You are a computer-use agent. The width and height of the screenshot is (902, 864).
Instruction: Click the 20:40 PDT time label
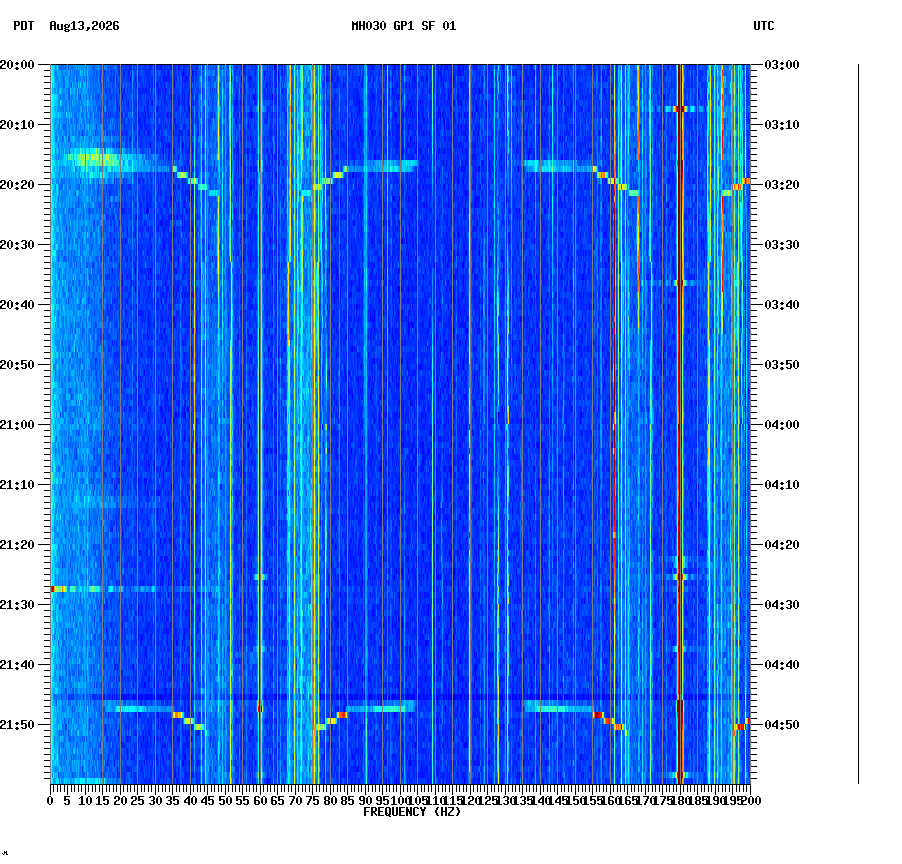(x=17, y=305)
